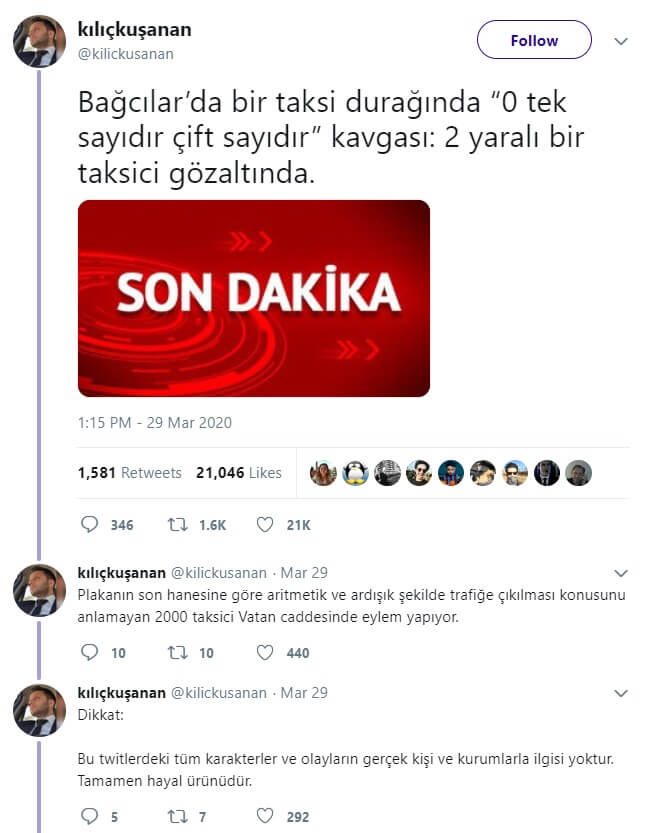Image resolution: width=654 pixels, height=833 pixels.
Task: Retweet the Dikkat tweet with 7 retweets
Action: [177, 816]
